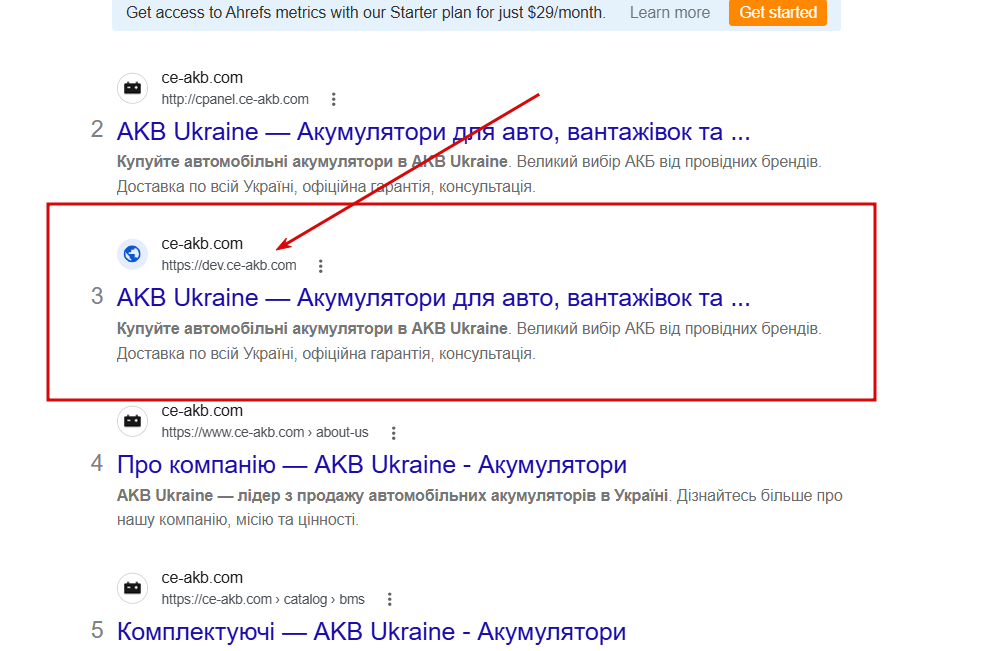
Task: Click the https://www.ce-akb.com › about-us URL
Action: point(265,433)
